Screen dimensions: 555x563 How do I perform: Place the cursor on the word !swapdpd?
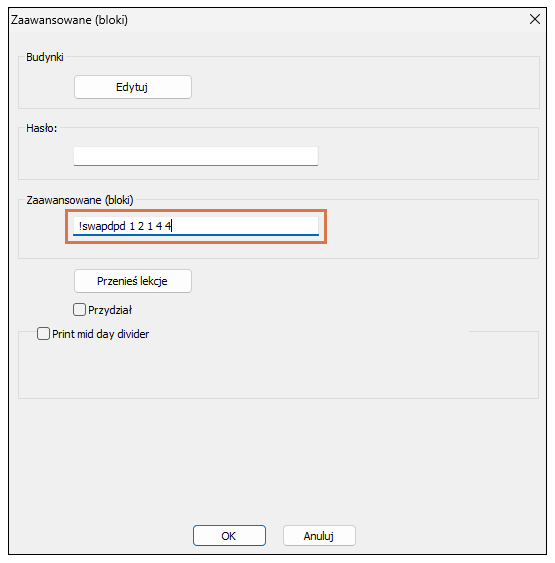click(x=102, y=226)
